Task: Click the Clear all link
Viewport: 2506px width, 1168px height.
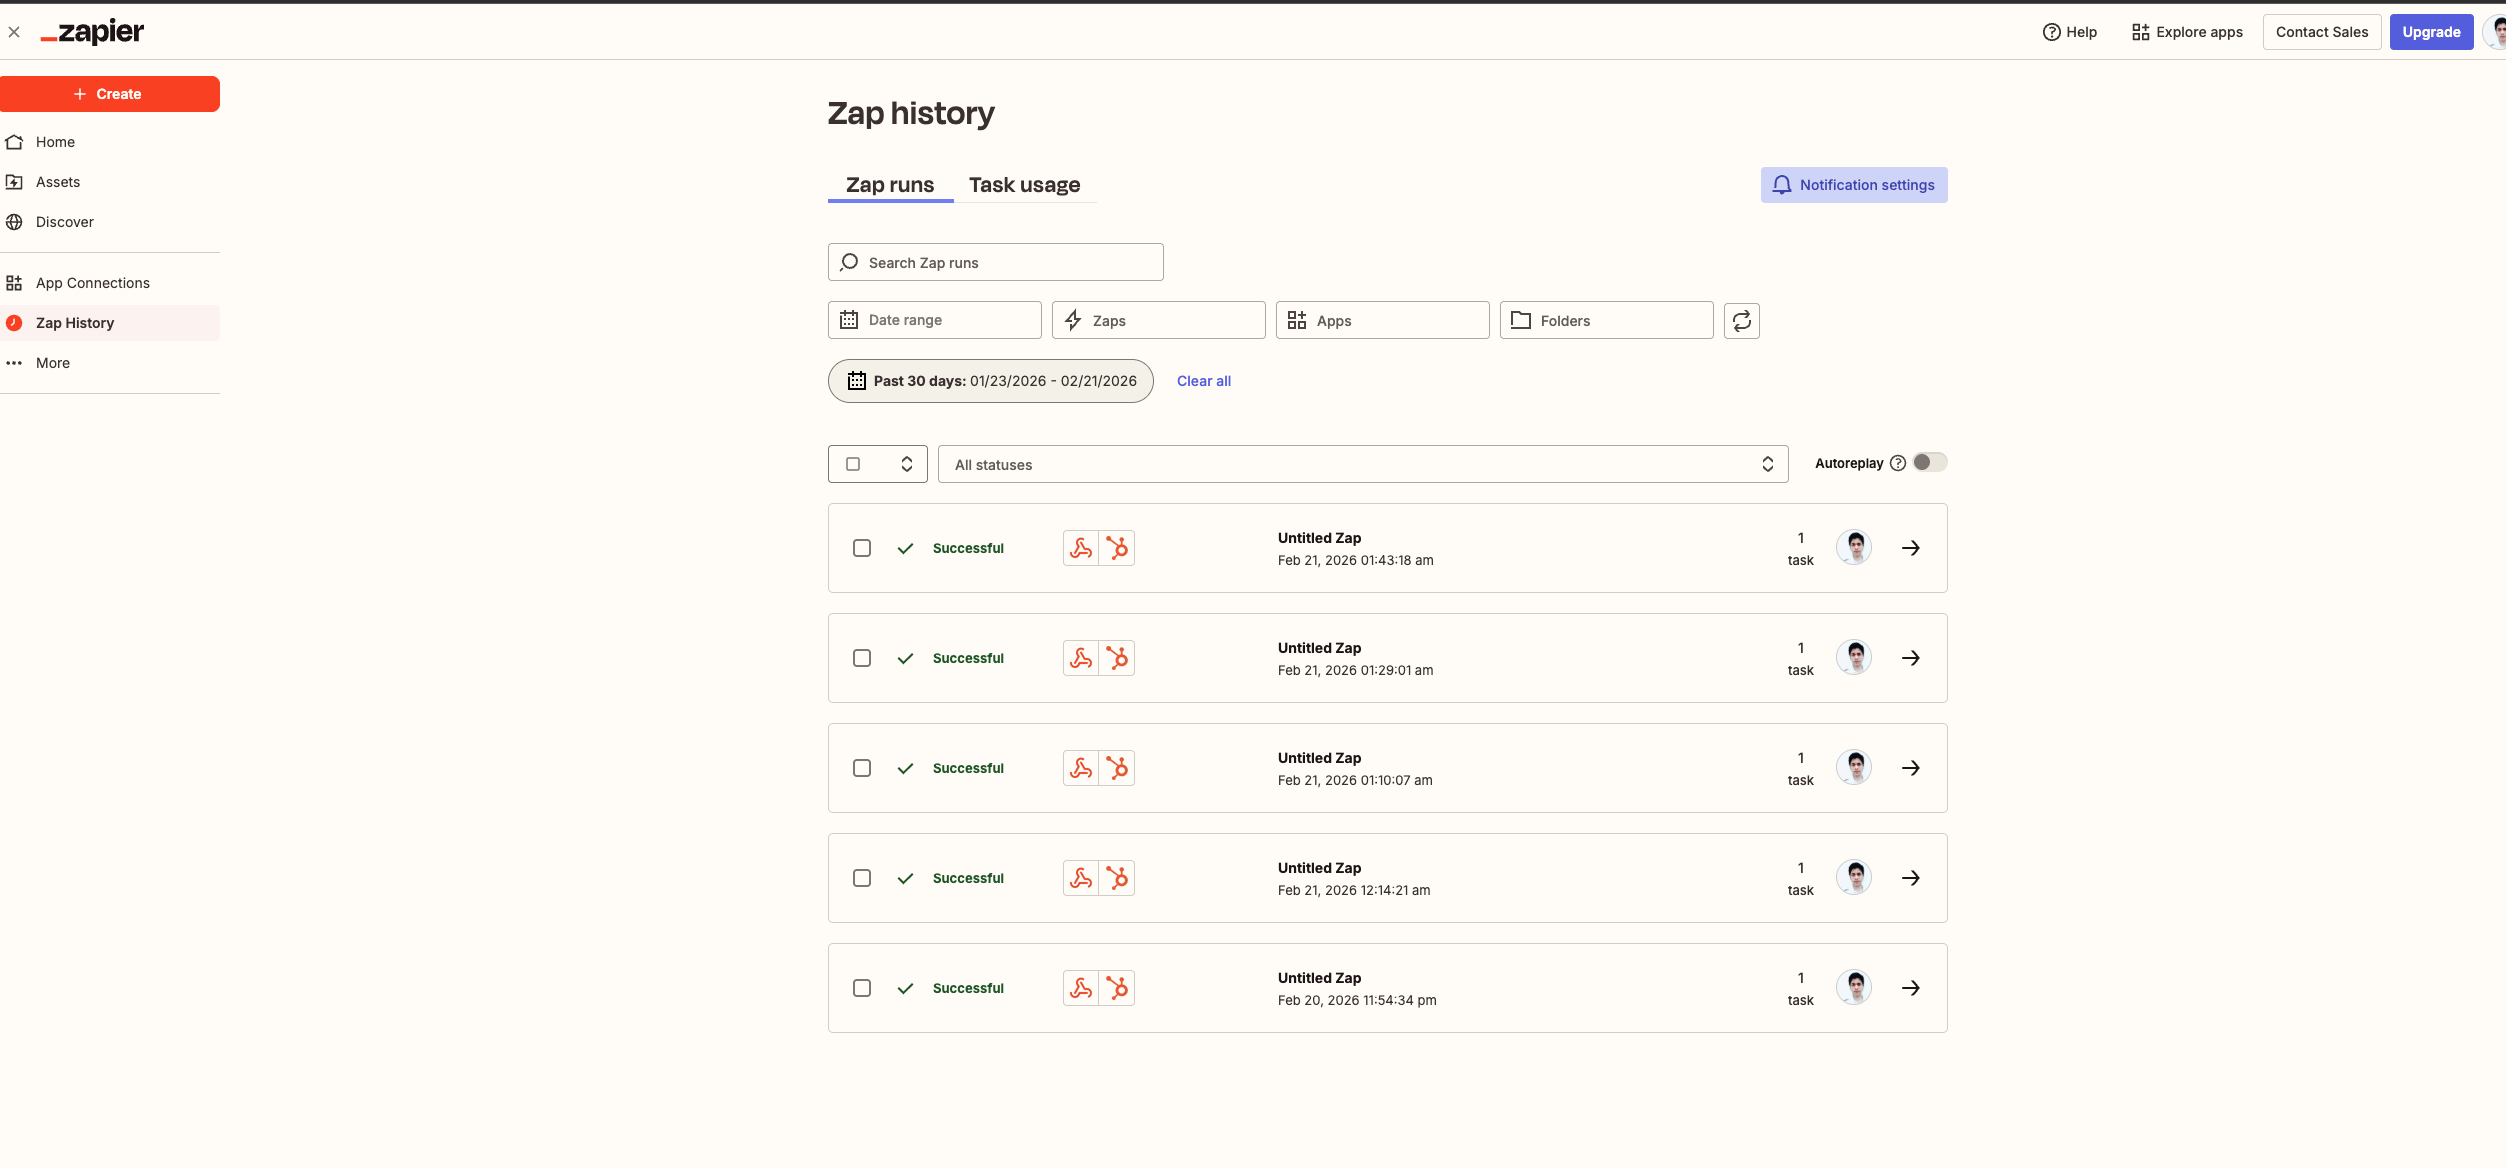Action: [1203, 381]
